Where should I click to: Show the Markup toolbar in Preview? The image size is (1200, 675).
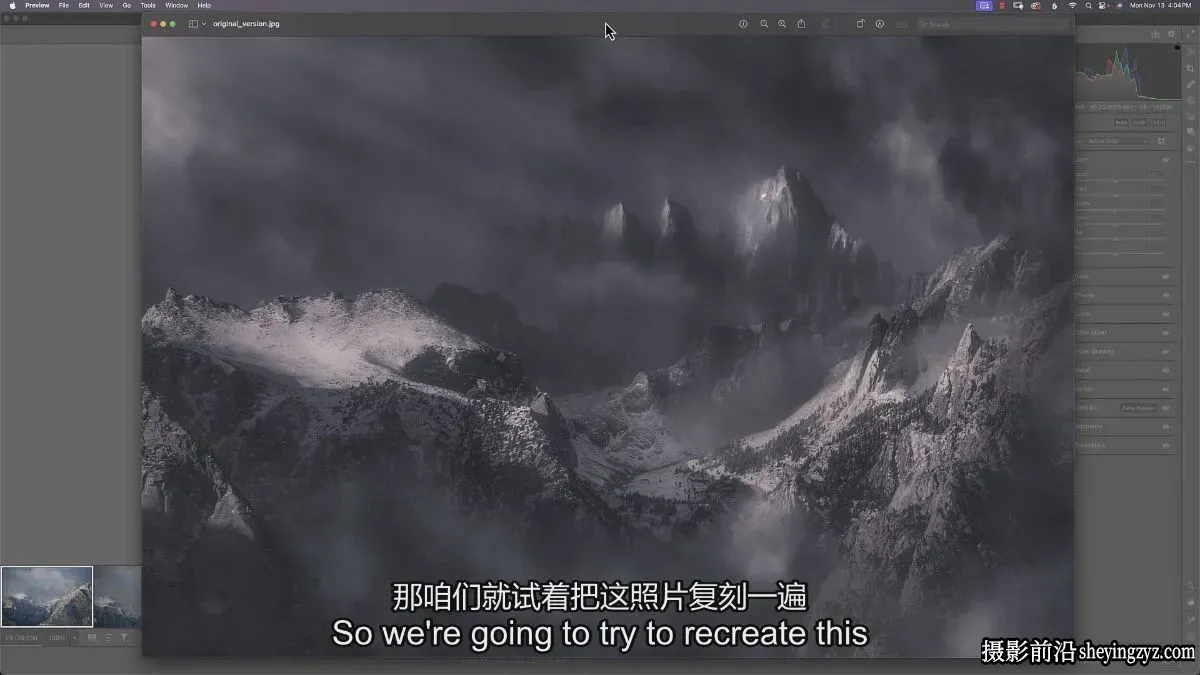pos(880,24)
